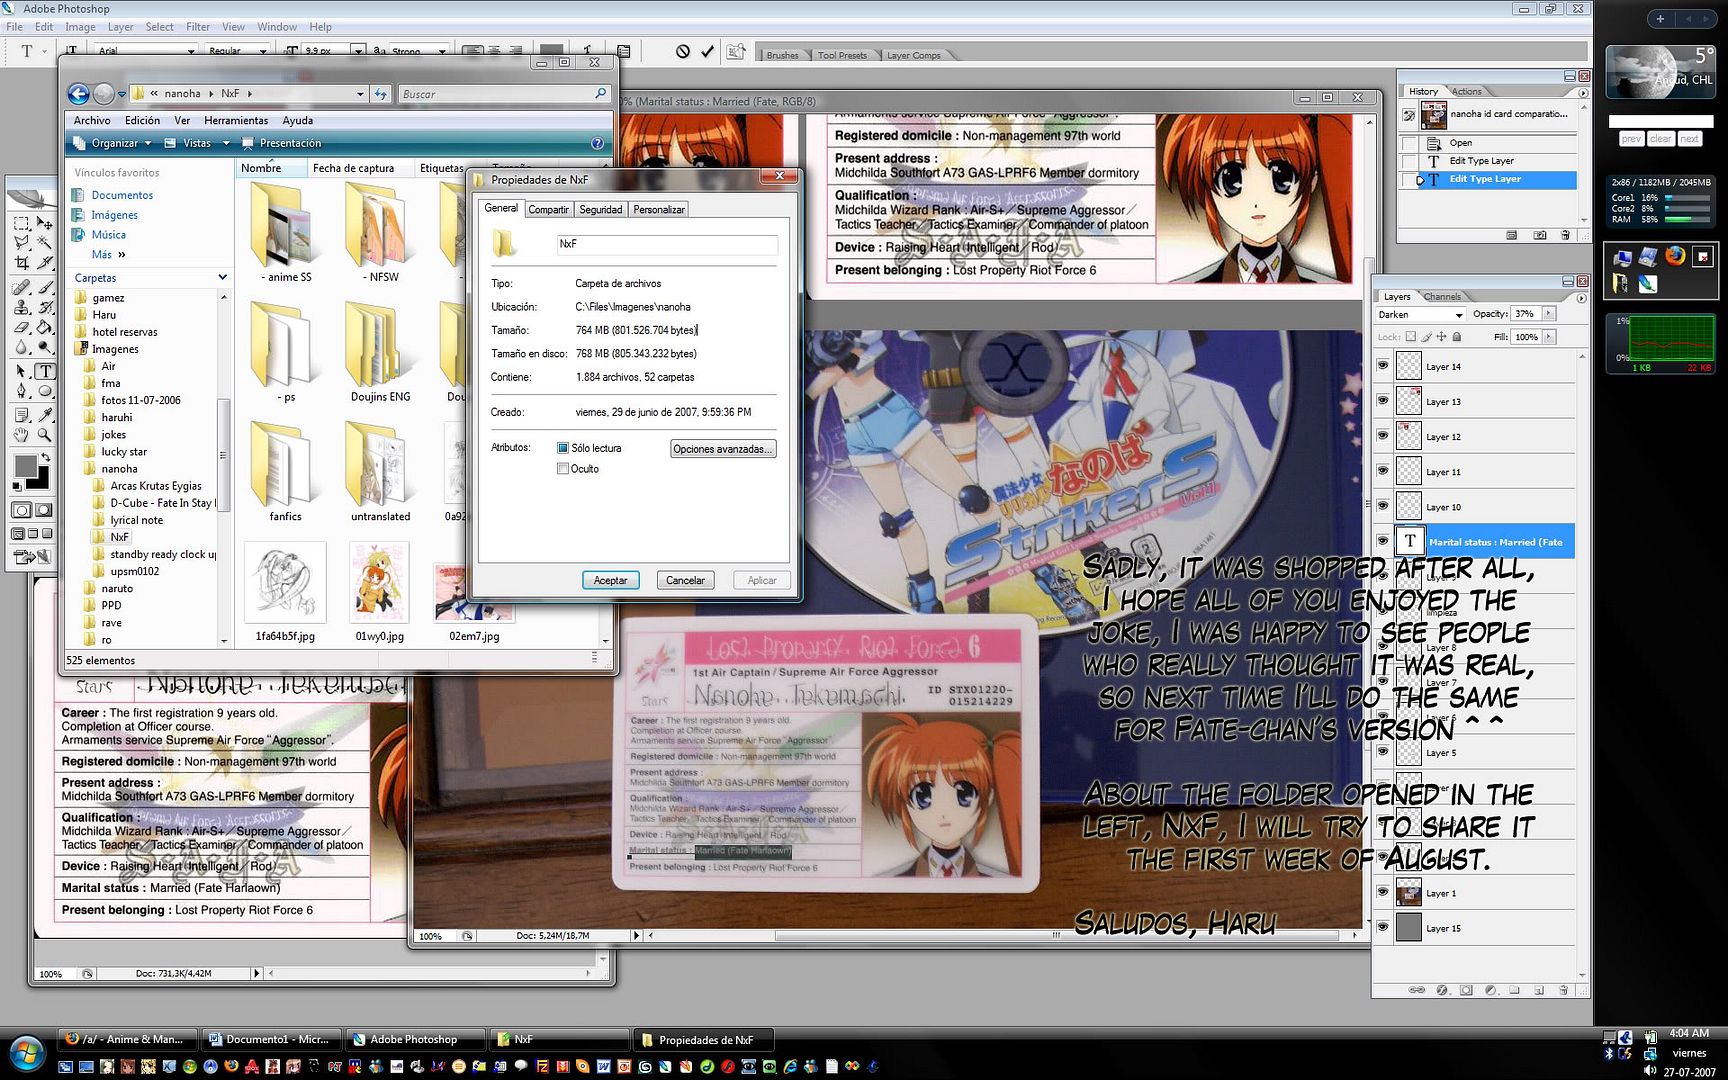Image resolution: width=1728 pixels, height=1080 pixels.
Task: Select the Notes tool
Action: (21, 415)
